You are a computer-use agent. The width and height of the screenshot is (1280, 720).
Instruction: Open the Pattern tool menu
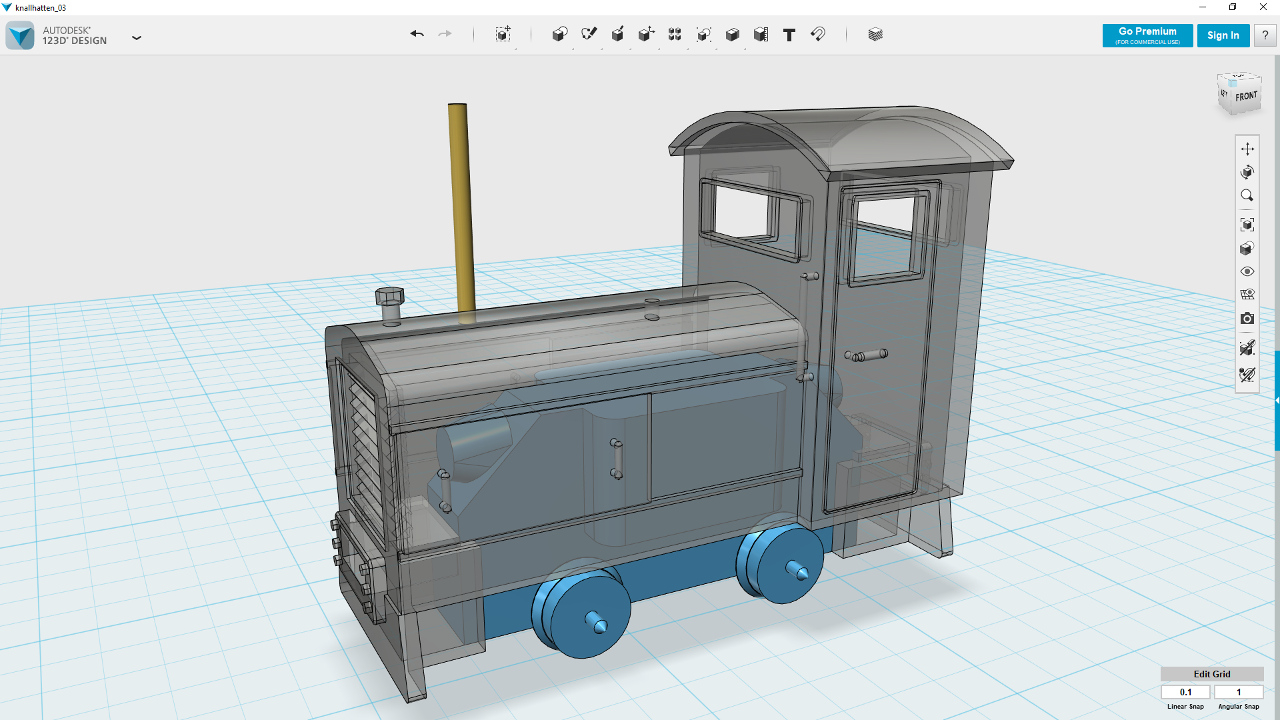pyautogui.click(x=675, y=34)
